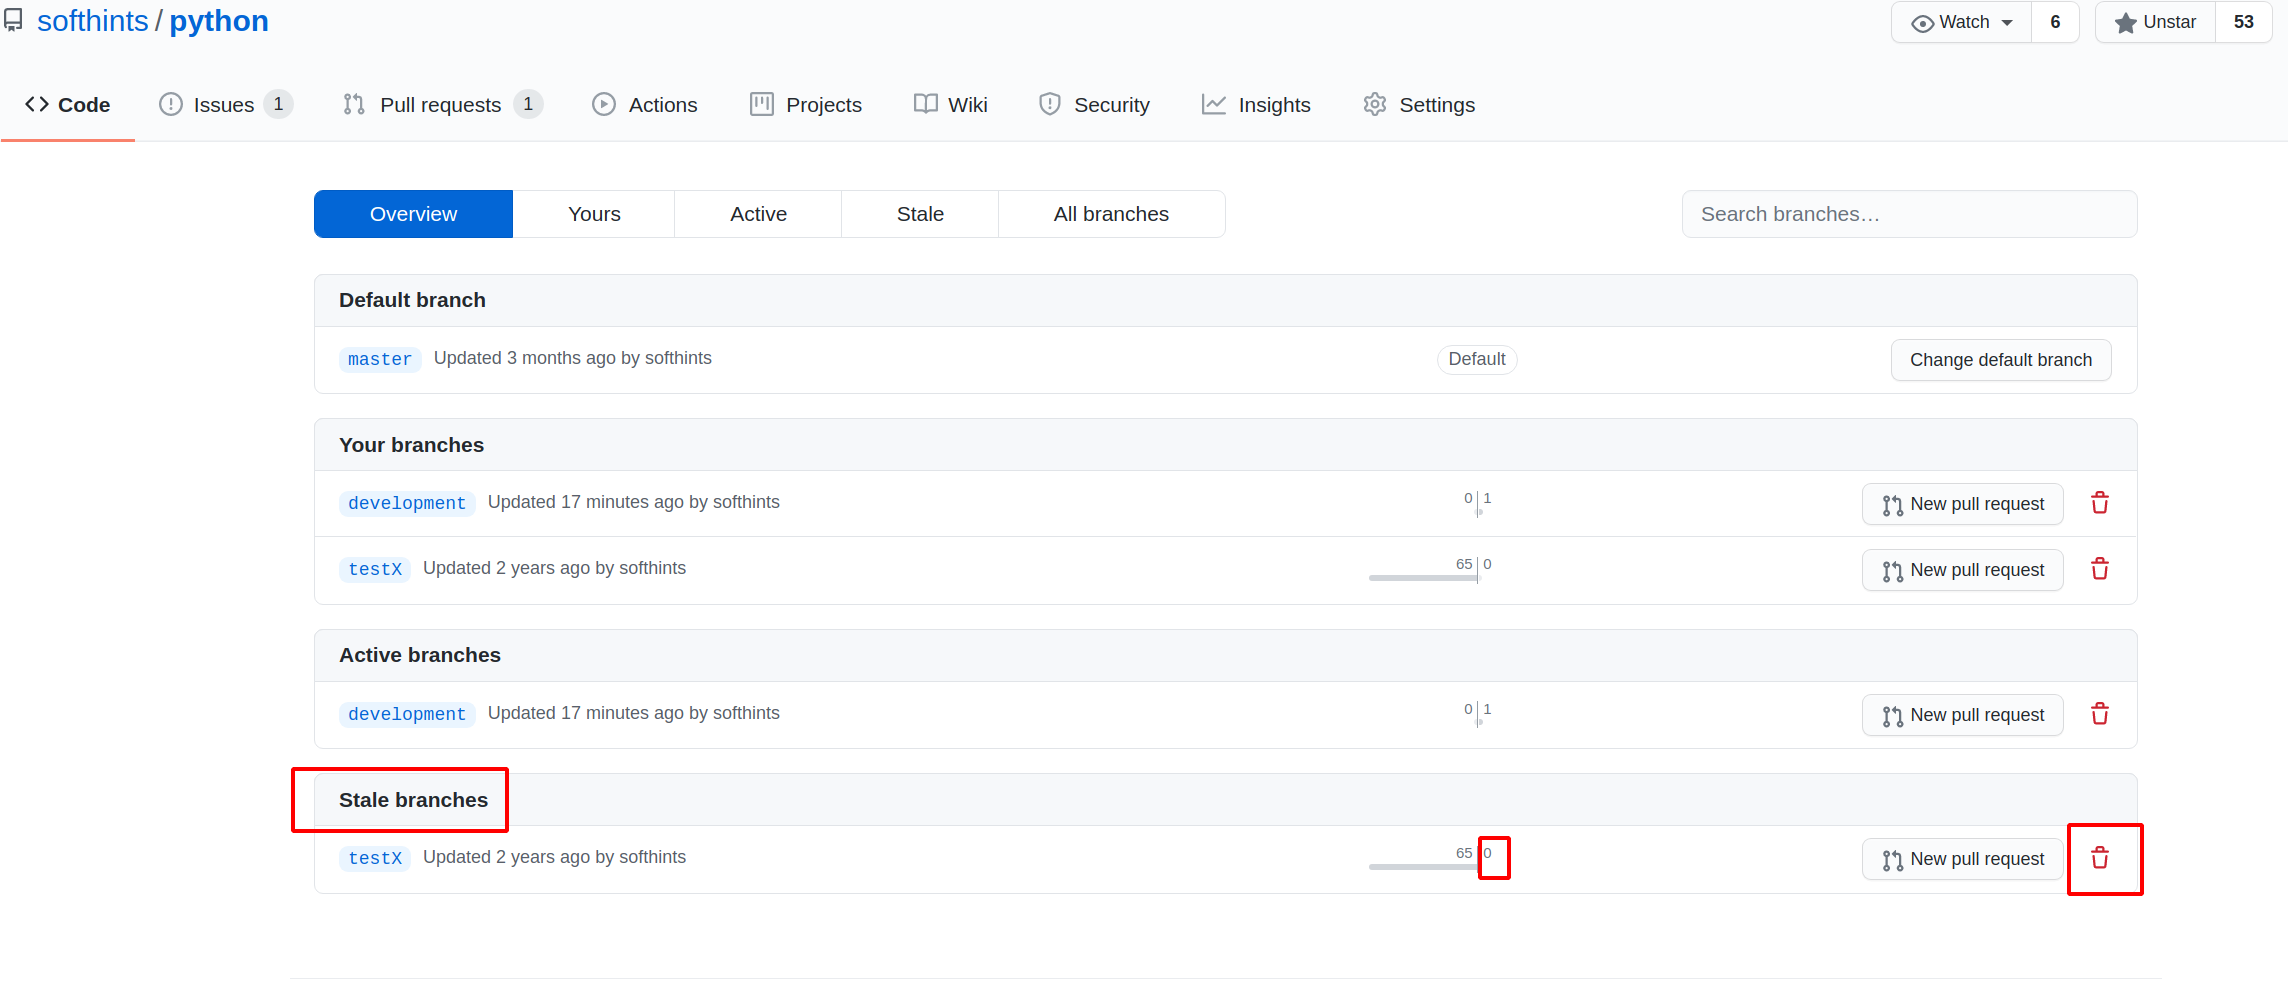Screen dimensions: 2288x983
Task: Open the Pull requests tab
Action: click(x=442, y=105)
